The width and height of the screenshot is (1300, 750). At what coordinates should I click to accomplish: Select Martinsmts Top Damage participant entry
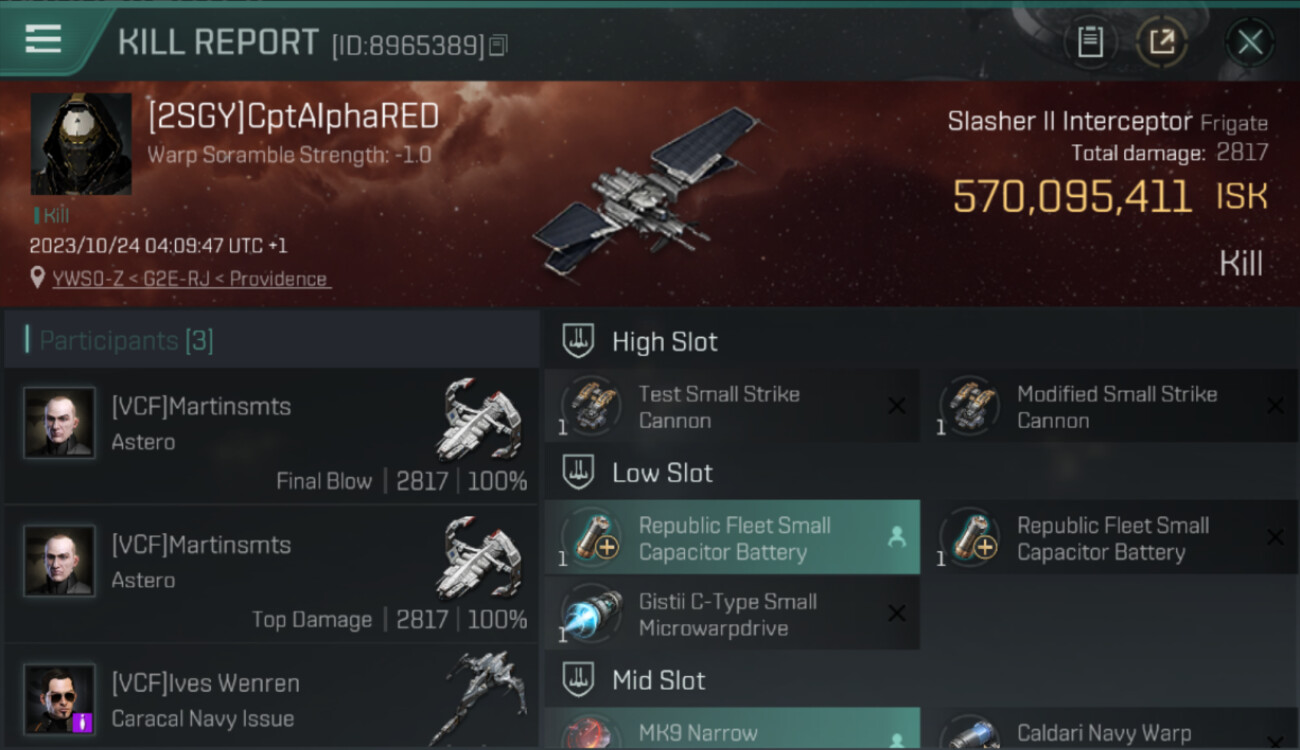271,574
